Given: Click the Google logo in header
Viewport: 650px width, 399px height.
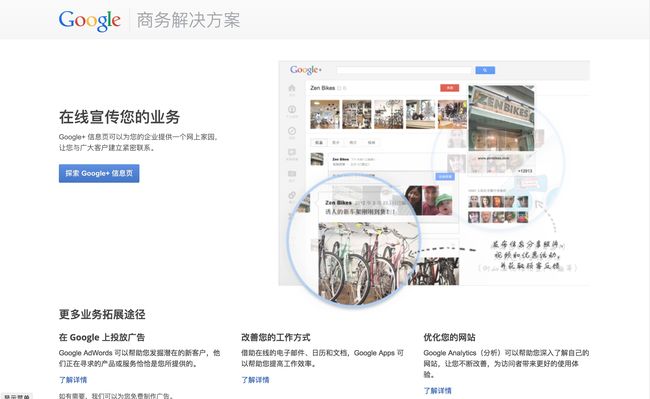Looking at the screenshot, I should click(90, 20).
